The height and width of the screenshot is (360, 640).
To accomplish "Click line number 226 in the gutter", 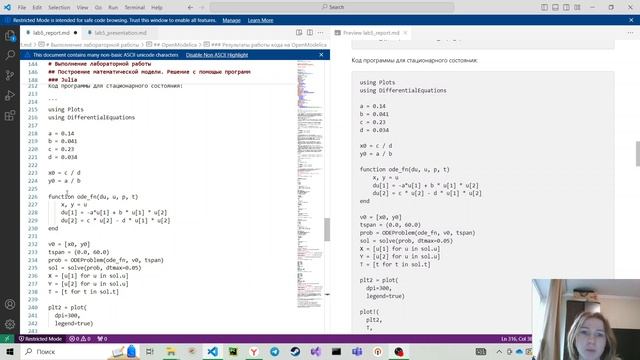I will (33, 197).
